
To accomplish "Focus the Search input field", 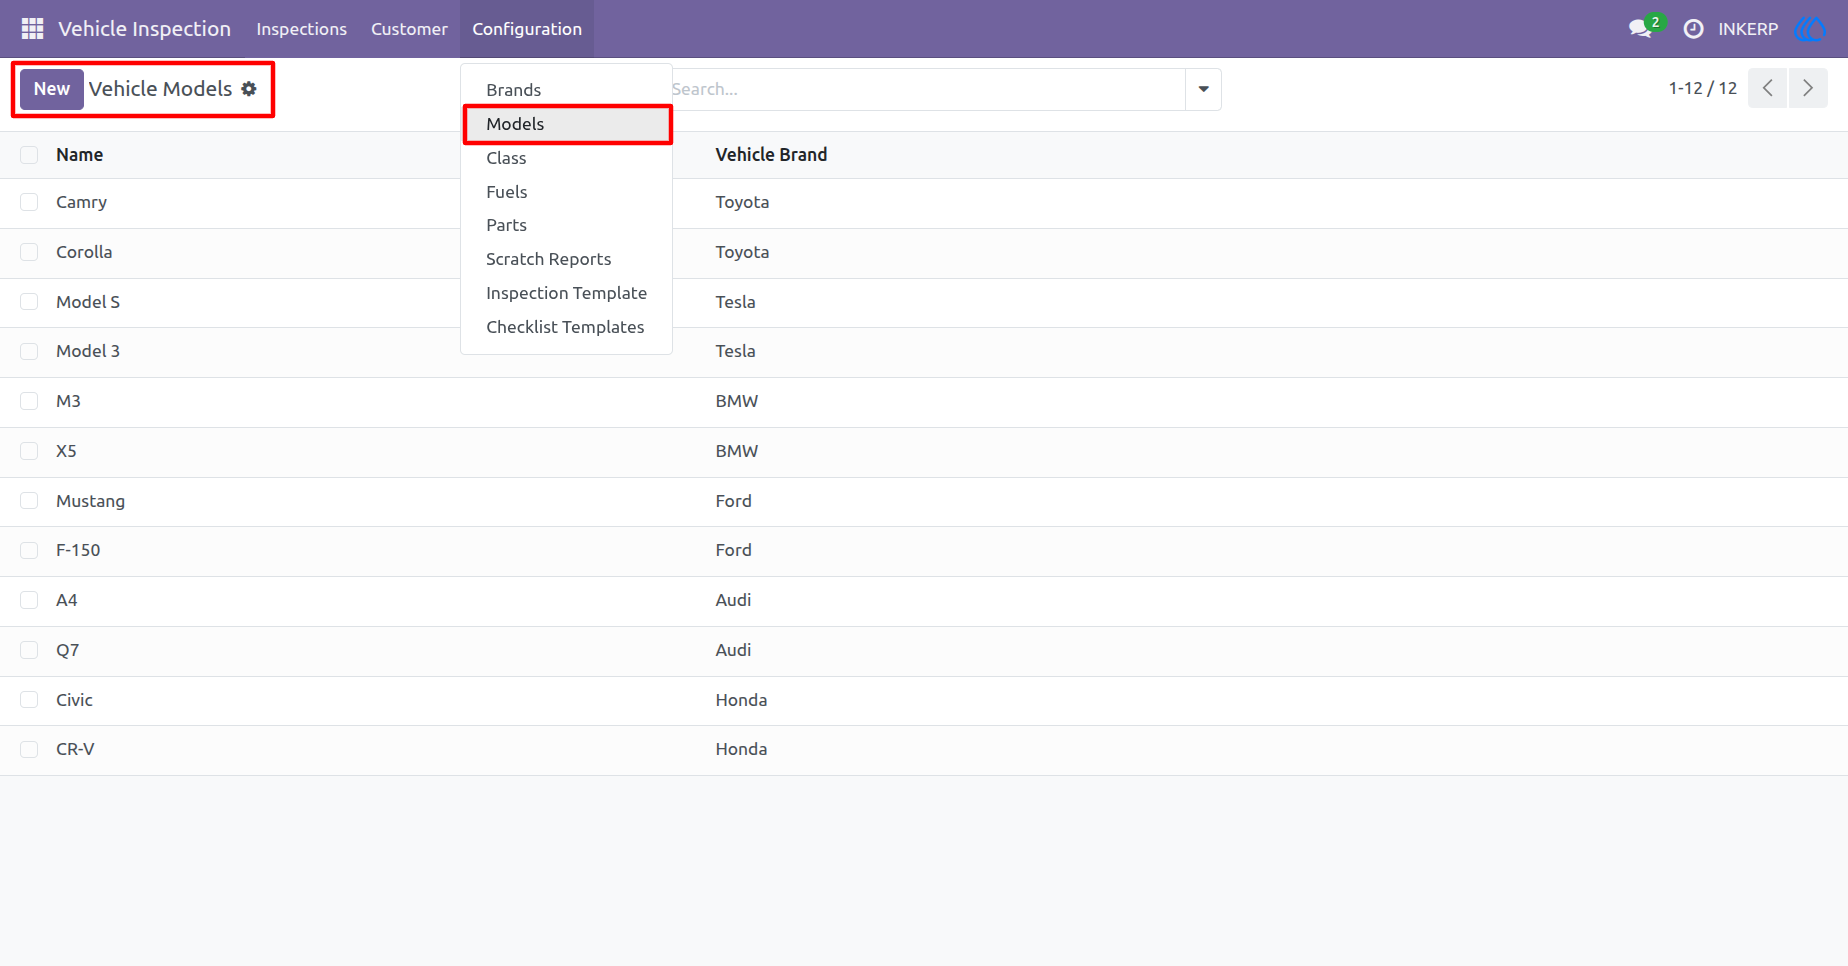I will (927, 89).
